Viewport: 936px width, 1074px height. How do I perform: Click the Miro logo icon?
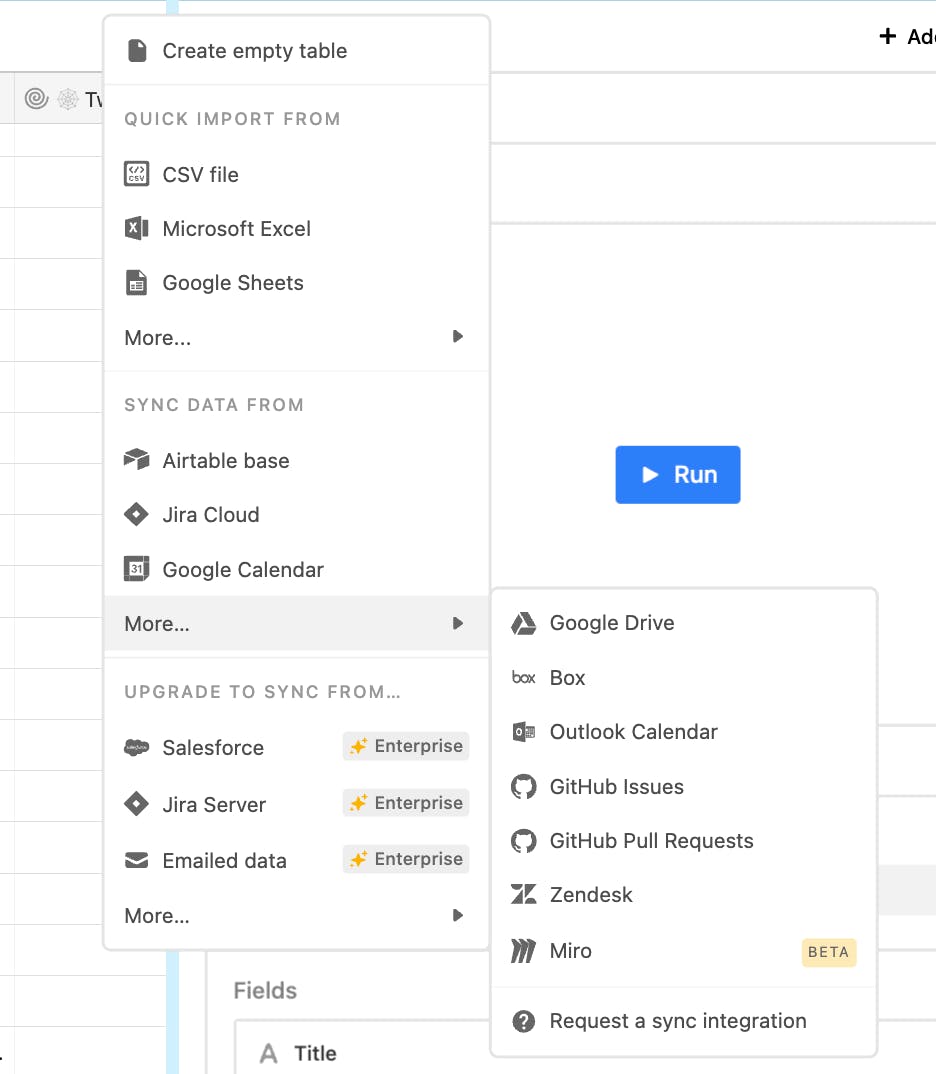[524, 951]
